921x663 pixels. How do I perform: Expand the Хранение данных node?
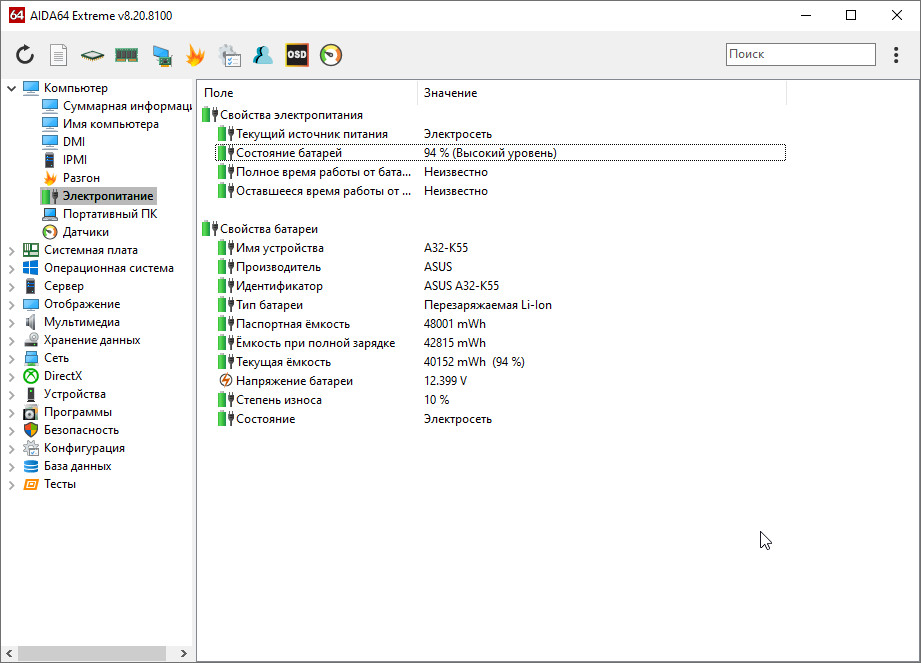[x=11, y=340]
